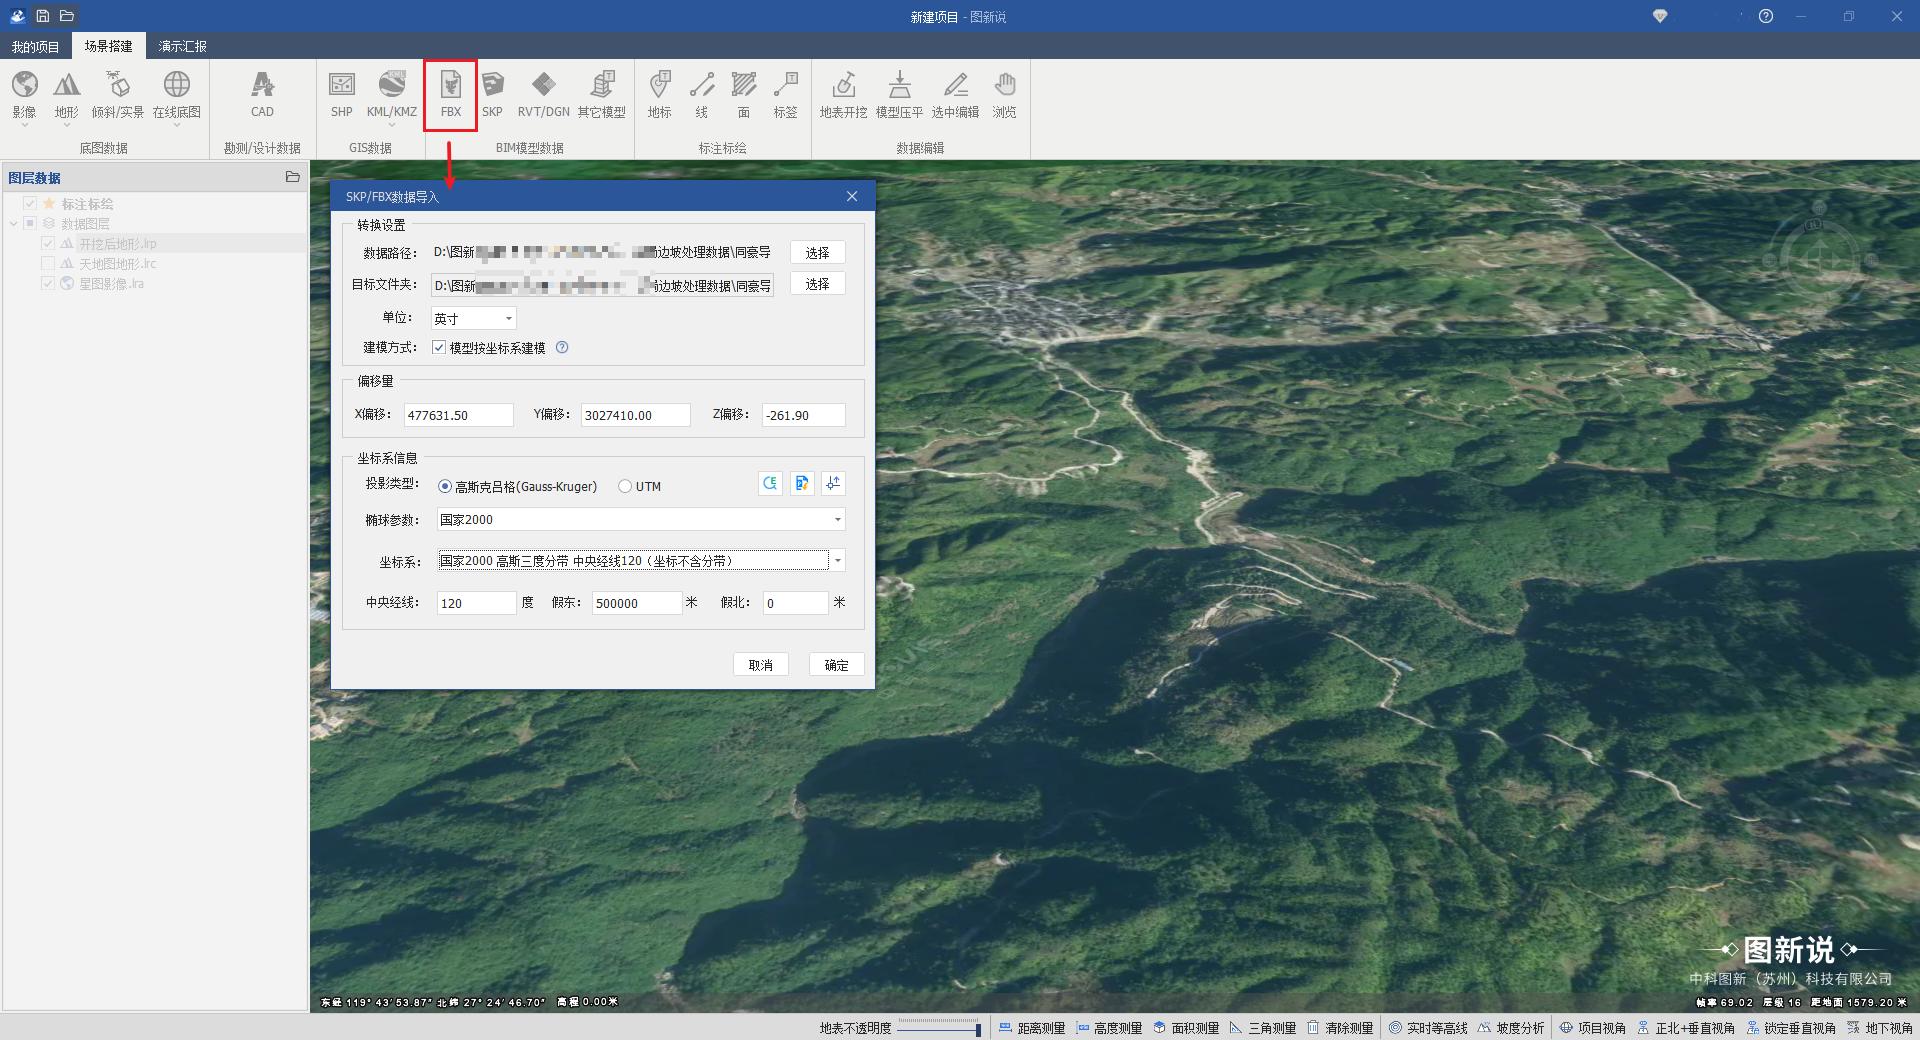Image resolution: width=1920 pixels, height=1040 pixels.
Task: Toggle the 模型按坐标系建模 checkbox
Action: tap(439, 348)
